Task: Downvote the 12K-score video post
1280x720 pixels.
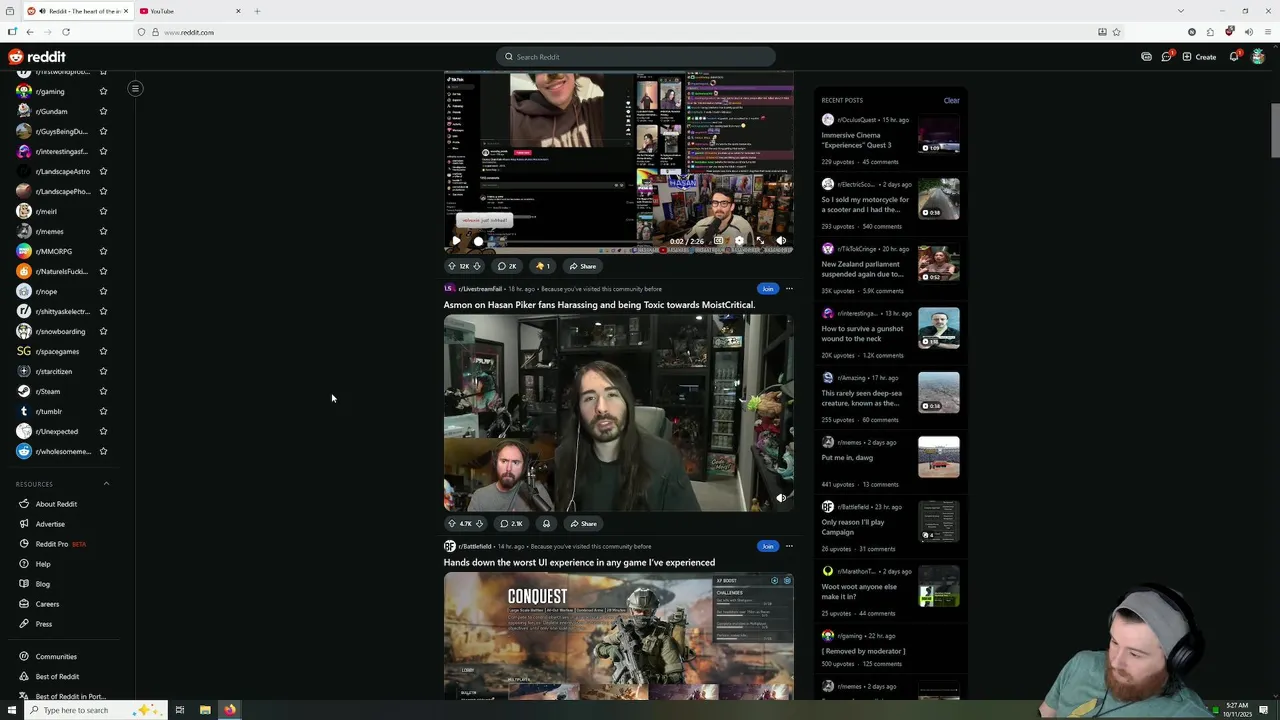Action: pos(477,266)
